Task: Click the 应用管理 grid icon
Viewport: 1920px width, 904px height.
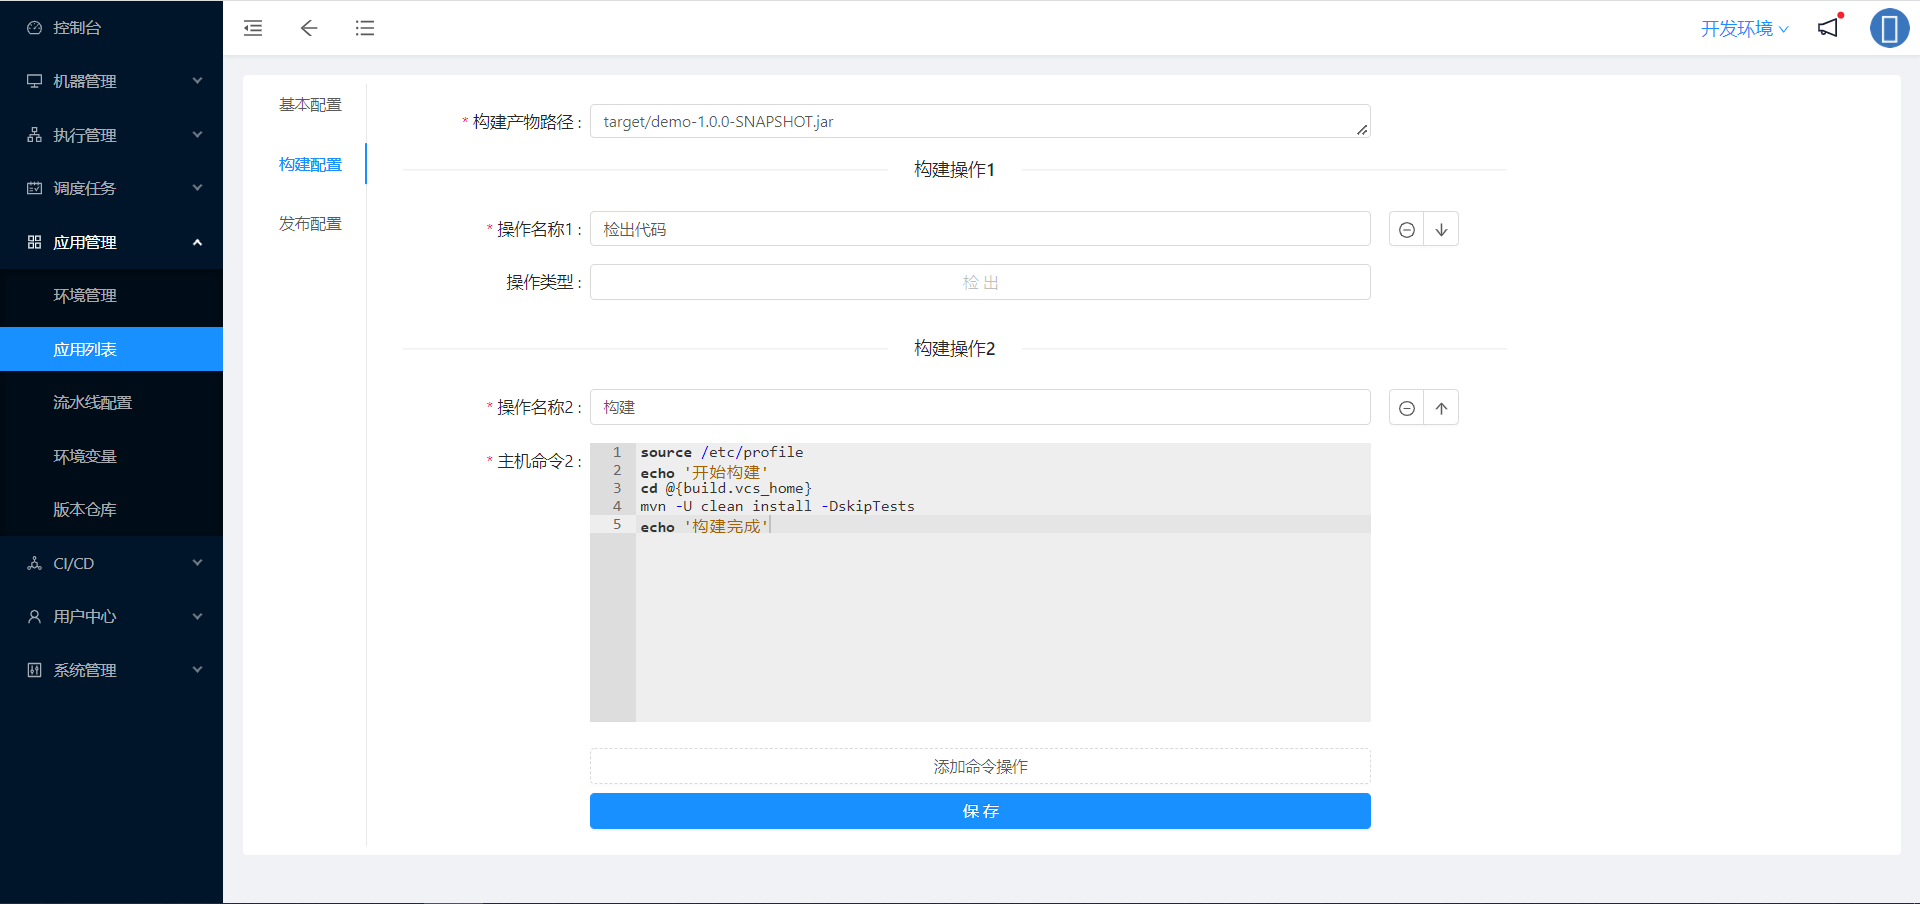Action: [34, 242]
